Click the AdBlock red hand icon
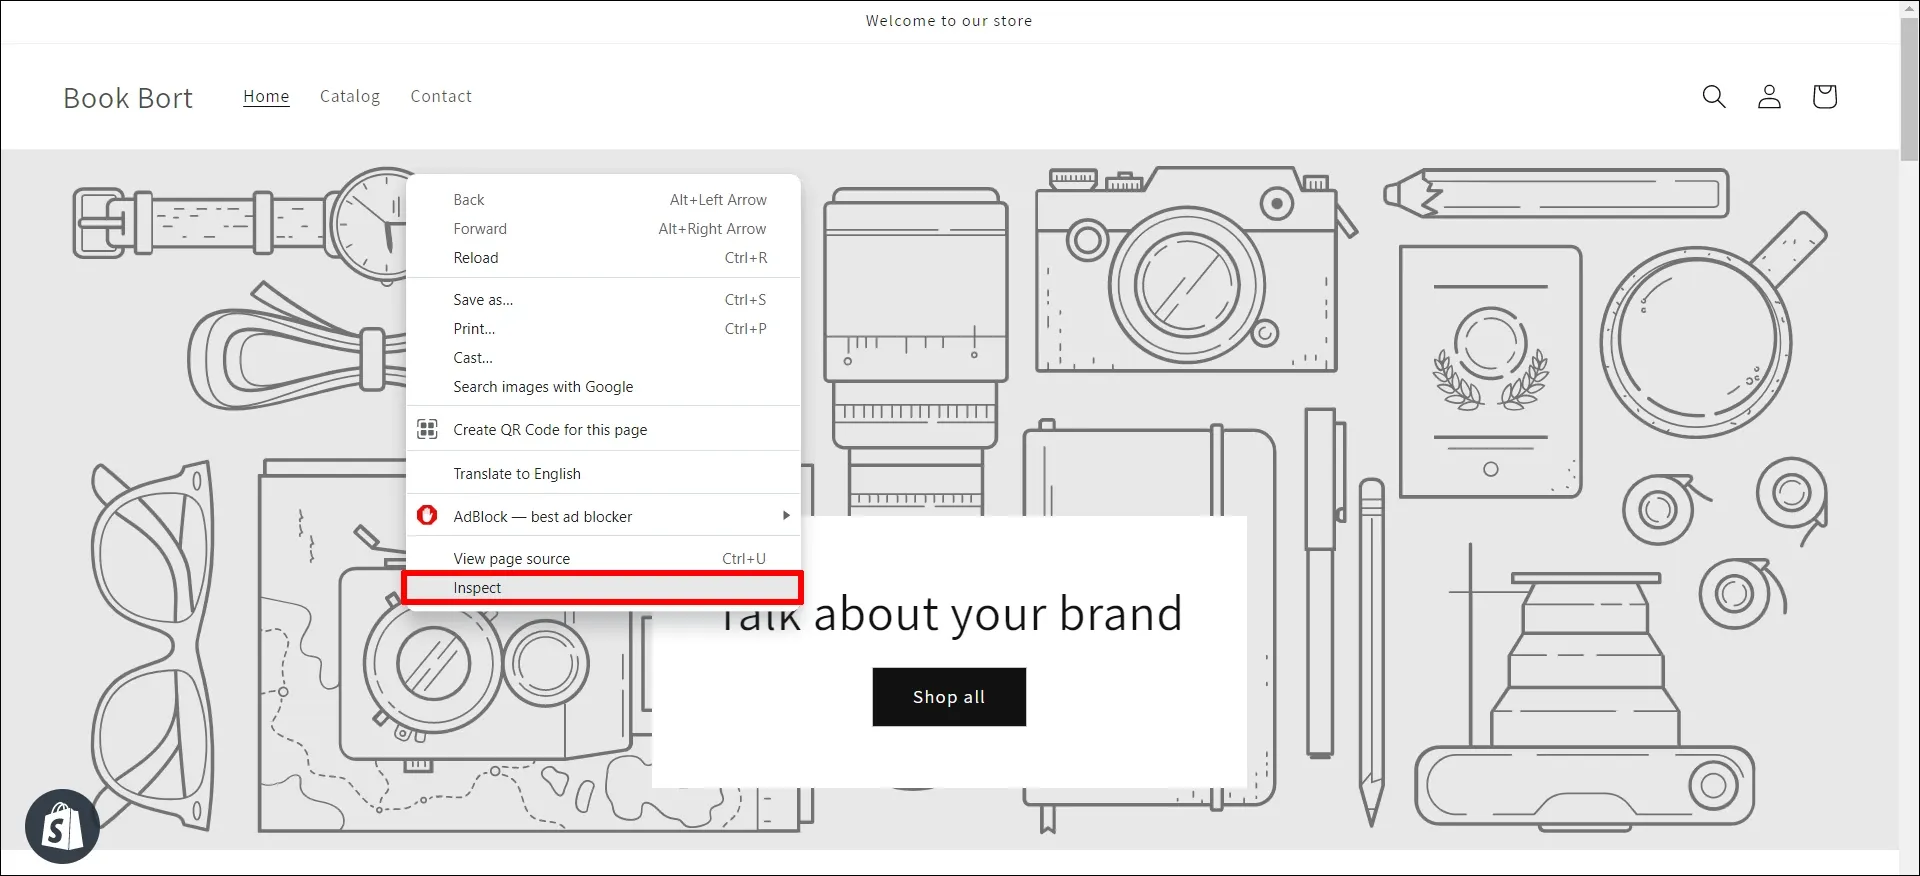1920x876 pixels. pyautogui.click(x=427, y=516)
